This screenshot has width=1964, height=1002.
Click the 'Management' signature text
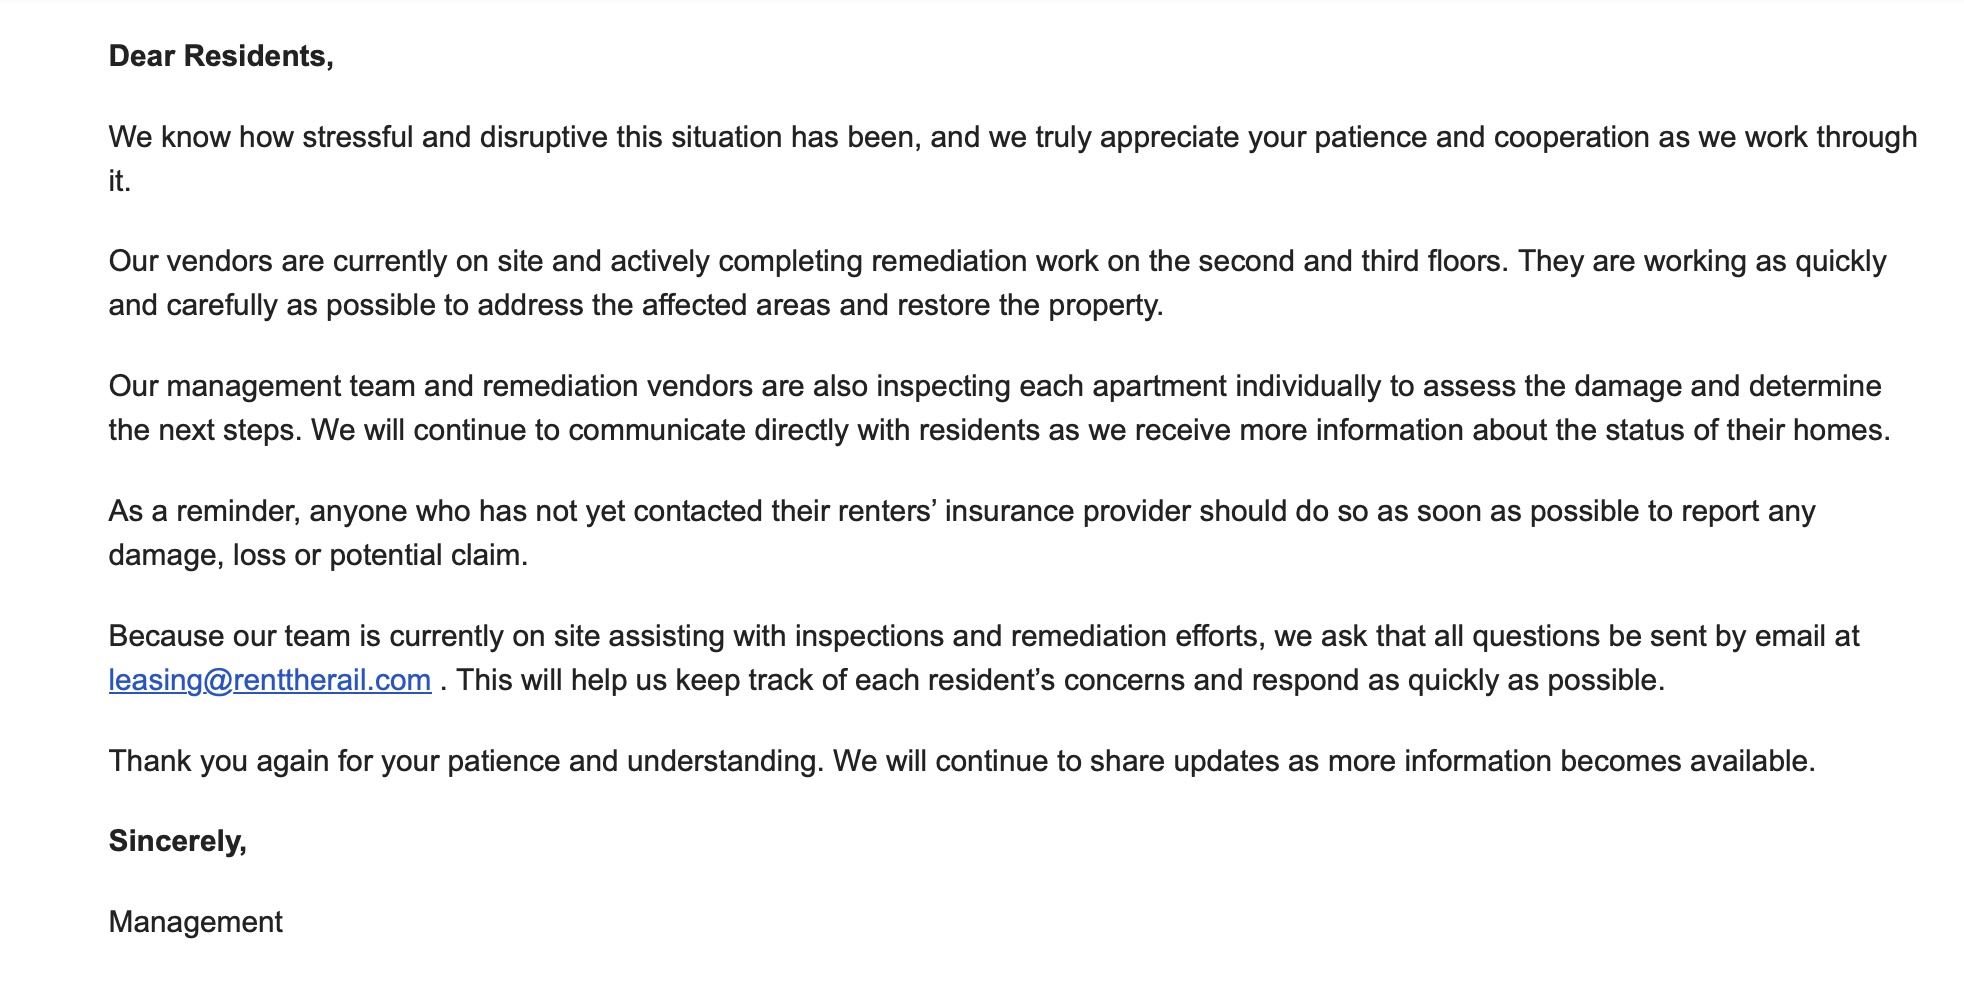(196, 922)
